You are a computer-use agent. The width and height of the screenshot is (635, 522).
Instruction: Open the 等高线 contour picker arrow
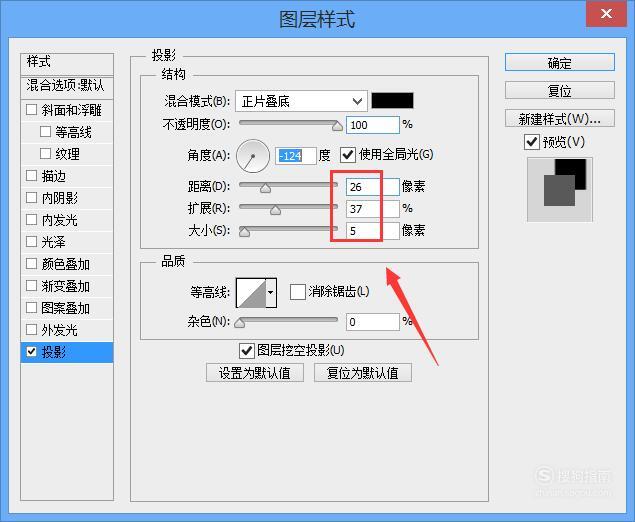pyautogui.click(x=271, y=292)
